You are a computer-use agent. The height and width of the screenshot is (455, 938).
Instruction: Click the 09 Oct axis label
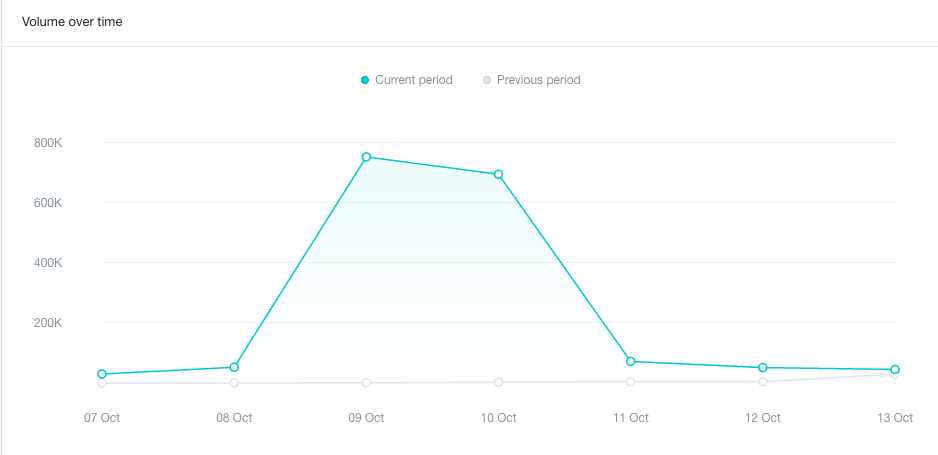(x=366, y=418)
